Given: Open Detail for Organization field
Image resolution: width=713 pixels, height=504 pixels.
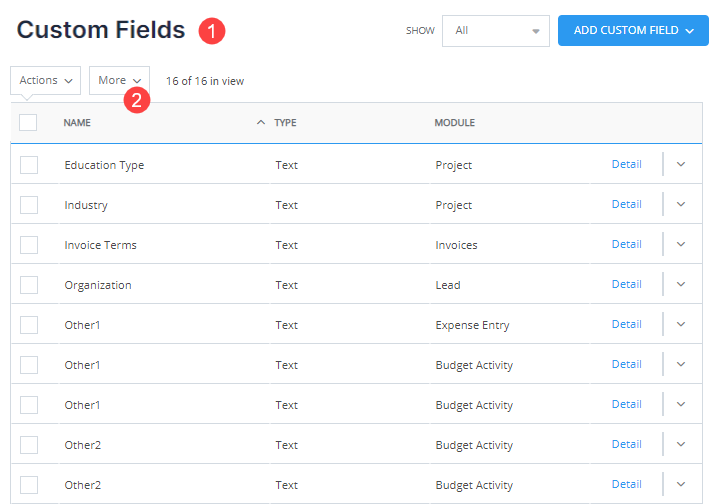Looking at the screenshot, I should 627,284.
